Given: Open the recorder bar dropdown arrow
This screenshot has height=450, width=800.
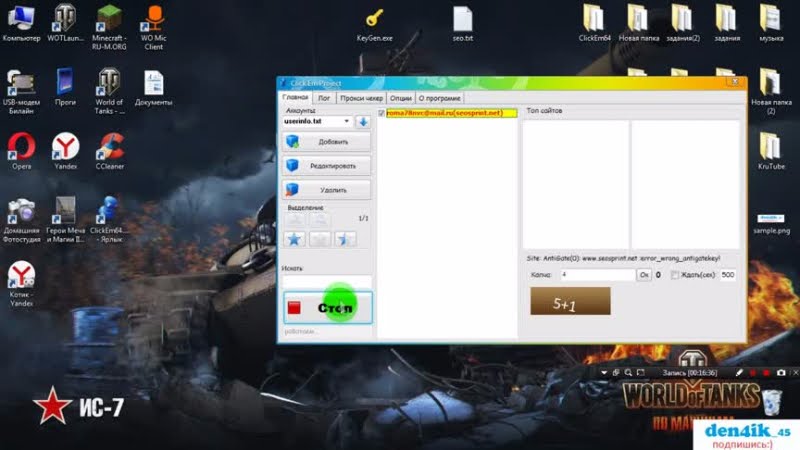Looking at the screenshot, I should point(604,373).
